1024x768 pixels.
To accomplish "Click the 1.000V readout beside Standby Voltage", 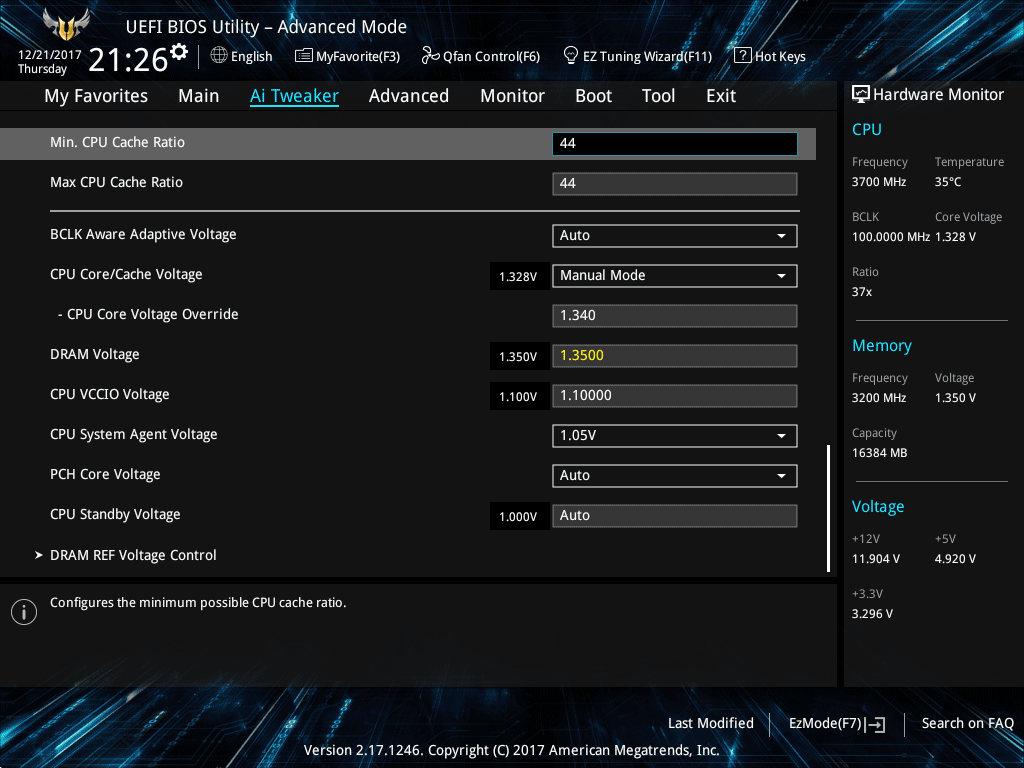I will point(519,516).
